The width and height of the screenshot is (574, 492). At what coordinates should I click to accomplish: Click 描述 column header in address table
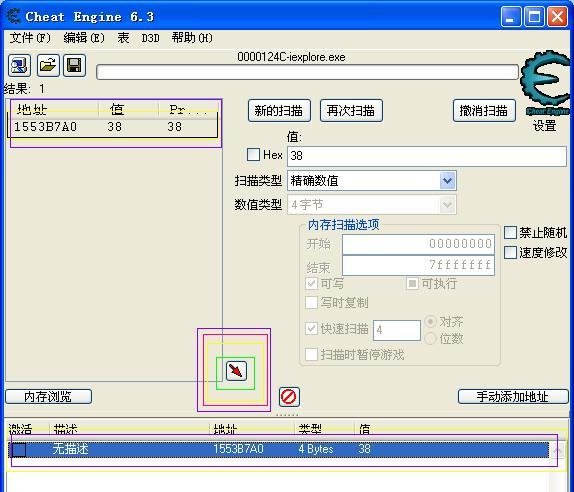point(65,429)
